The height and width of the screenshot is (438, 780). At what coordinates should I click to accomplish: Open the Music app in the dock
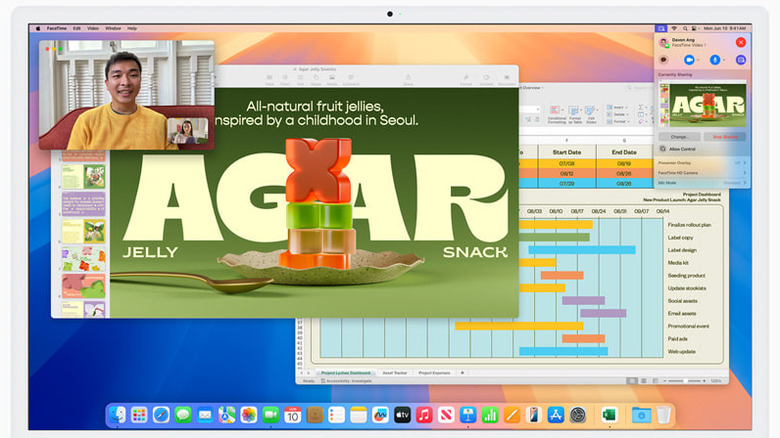tap(424, 414)
